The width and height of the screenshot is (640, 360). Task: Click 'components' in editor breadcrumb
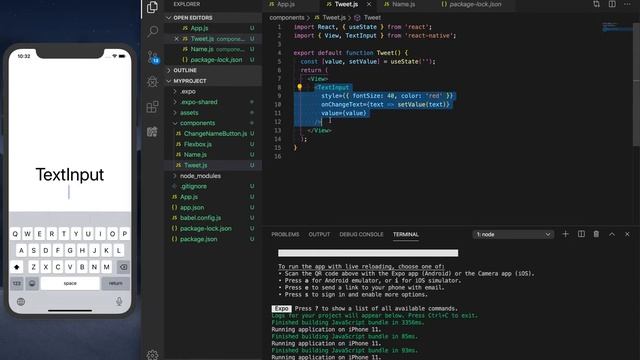pos(287,18)
